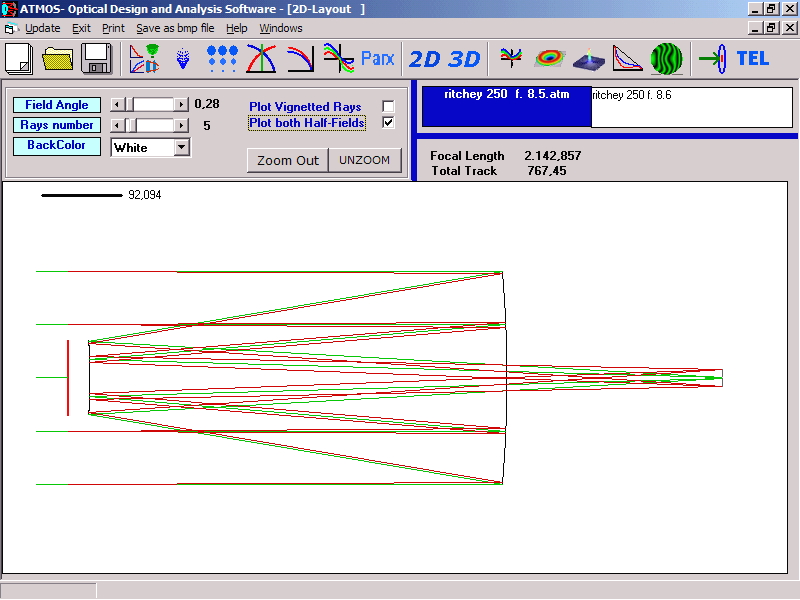The image size is (800, 600).
Task: Open the spot diagram blue dots icon
Action: pos(222,58)
